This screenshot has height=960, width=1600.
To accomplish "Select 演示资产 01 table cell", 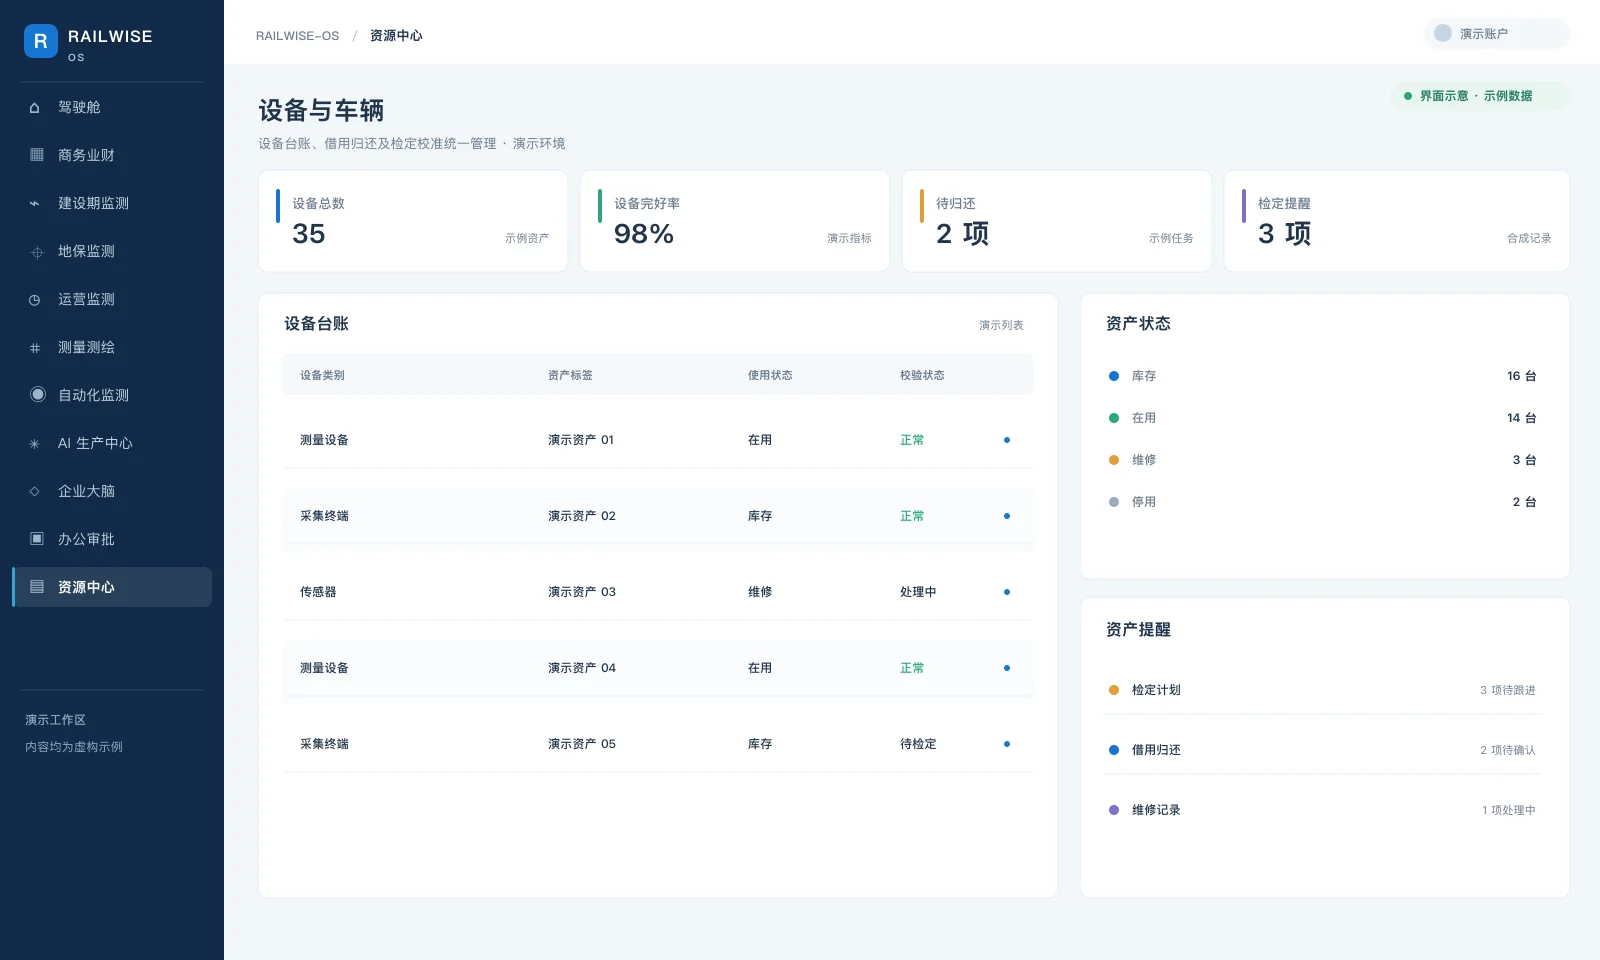I will coord(581,440).
